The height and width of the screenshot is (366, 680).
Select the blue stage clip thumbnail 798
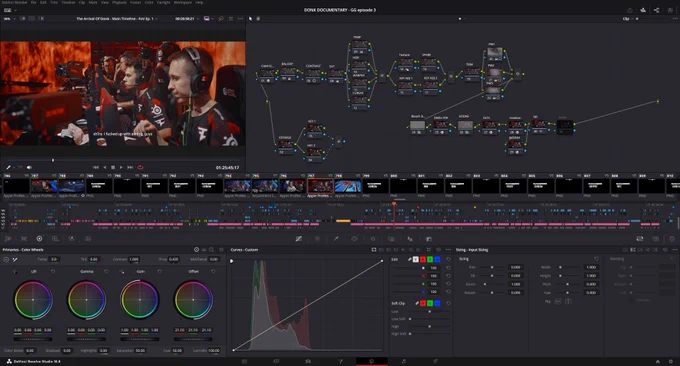tap(348, 186)
